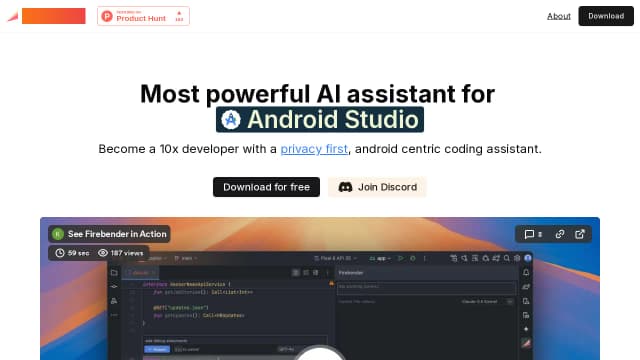Click the Firebender flame logo icon
The width and height of the screenshot is (640, 360).
tap(13, 17)
